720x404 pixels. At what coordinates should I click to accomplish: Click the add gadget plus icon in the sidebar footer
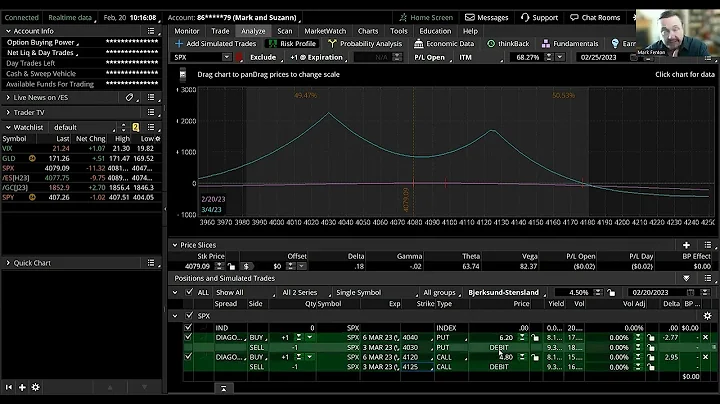[x=22, y=387]
